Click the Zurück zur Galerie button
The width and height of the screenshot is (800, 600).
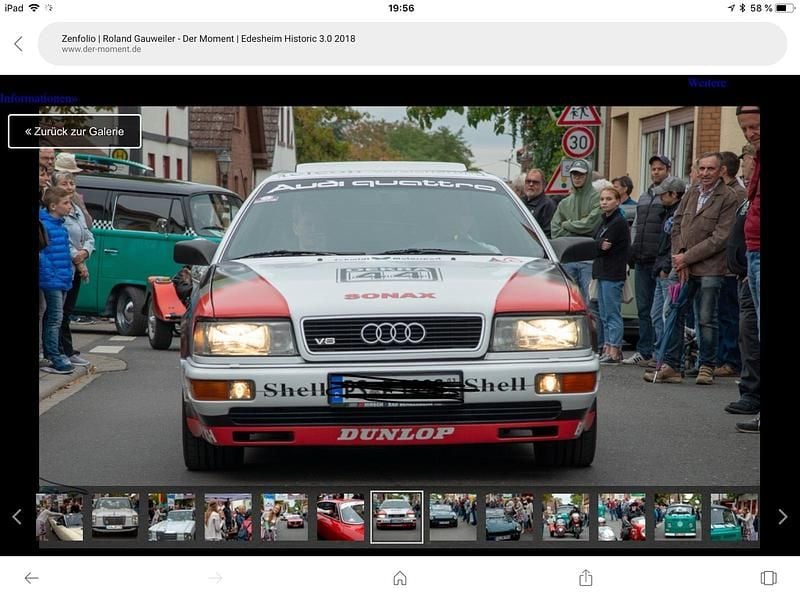pyautogui.click(x=75, y=131)
